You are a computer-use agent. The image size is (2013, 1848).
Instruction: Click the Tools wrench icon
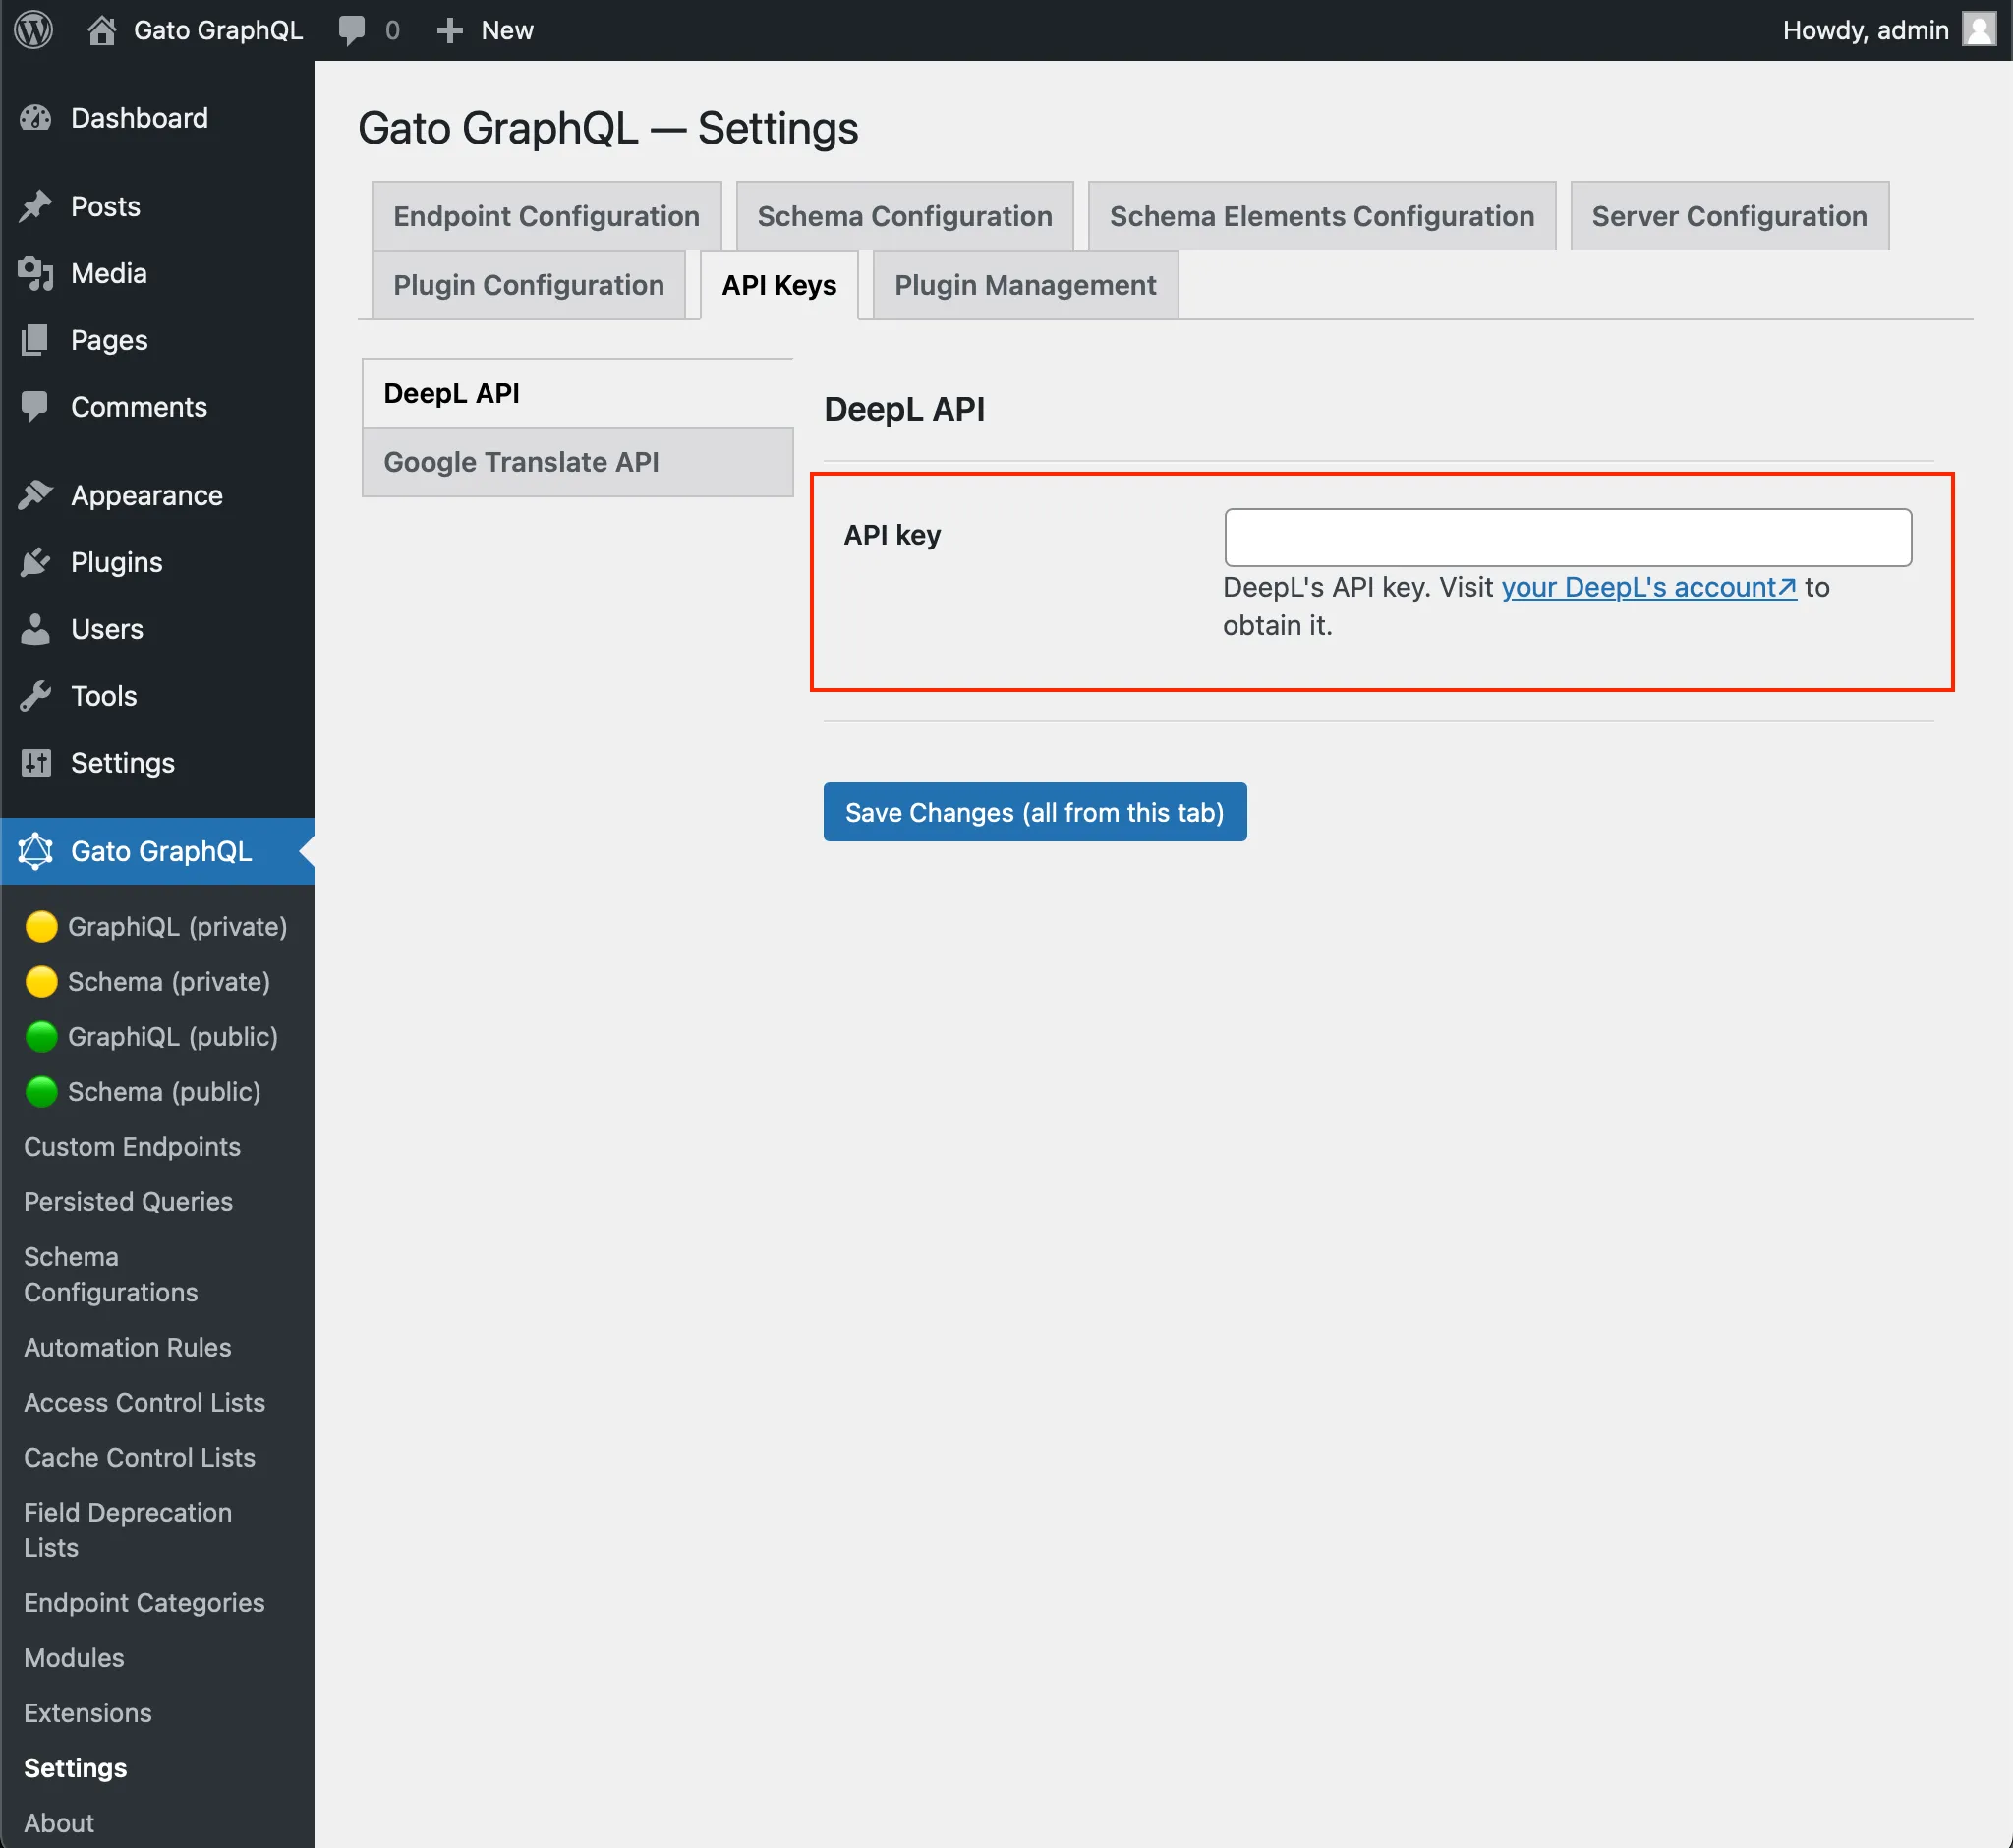click(x=36, y=696)
